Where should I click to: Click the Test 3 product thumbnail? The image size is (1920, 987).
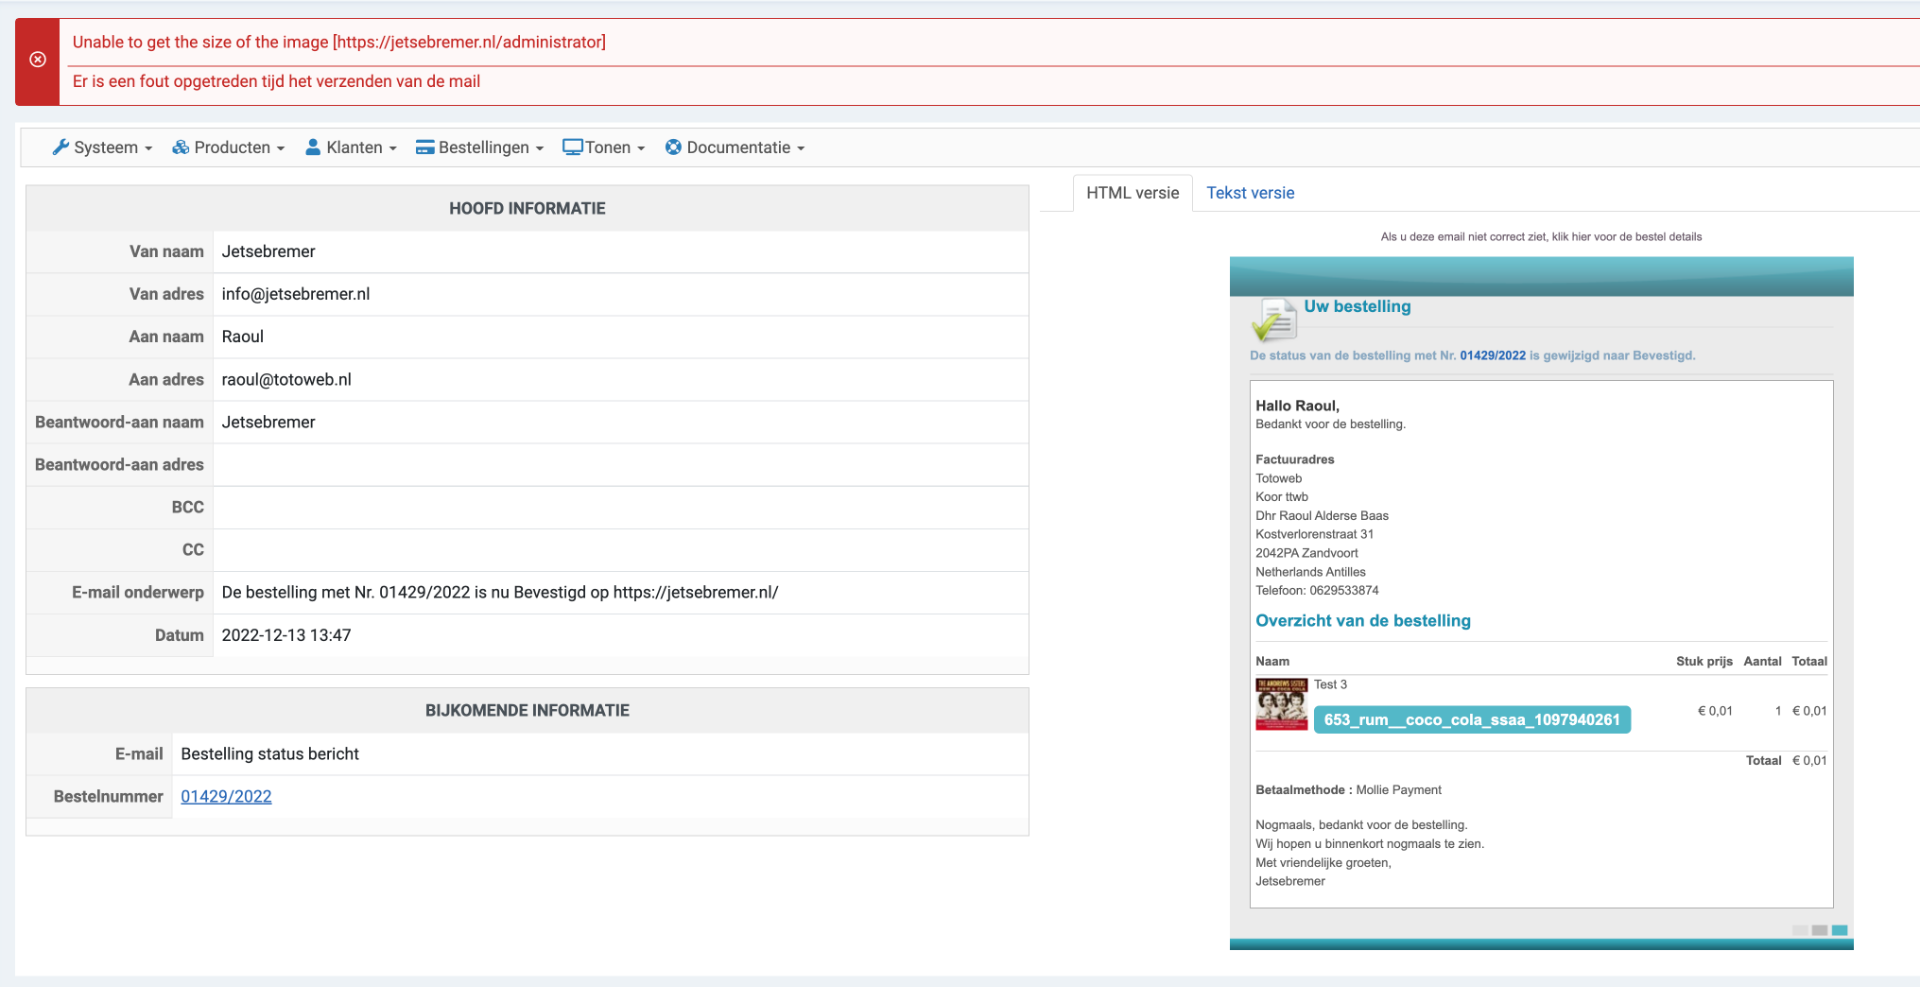coord(1281,704)
